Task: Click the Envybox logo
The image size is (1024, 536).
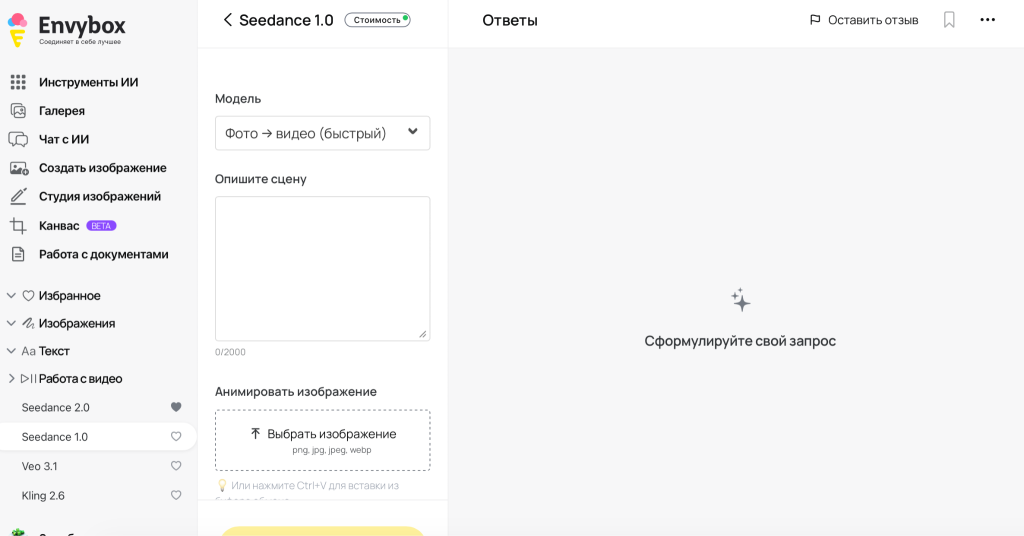Action: coord(66,29)
